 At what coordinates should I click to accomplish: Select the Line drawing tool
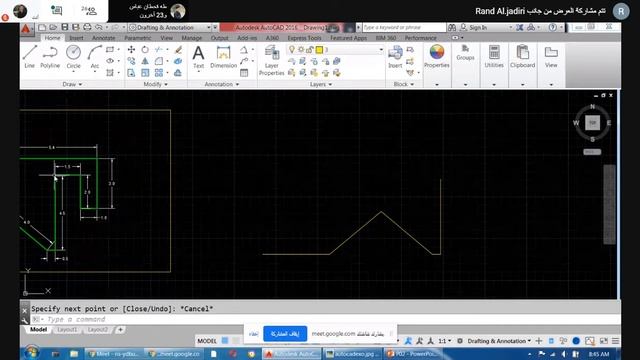click(x=30, y=56)
